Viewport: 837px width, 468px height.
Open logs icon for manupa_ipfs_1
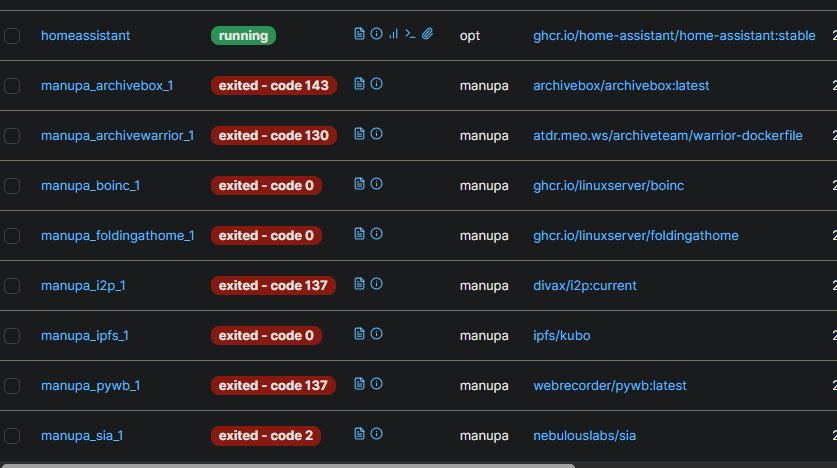pos(359,334)
